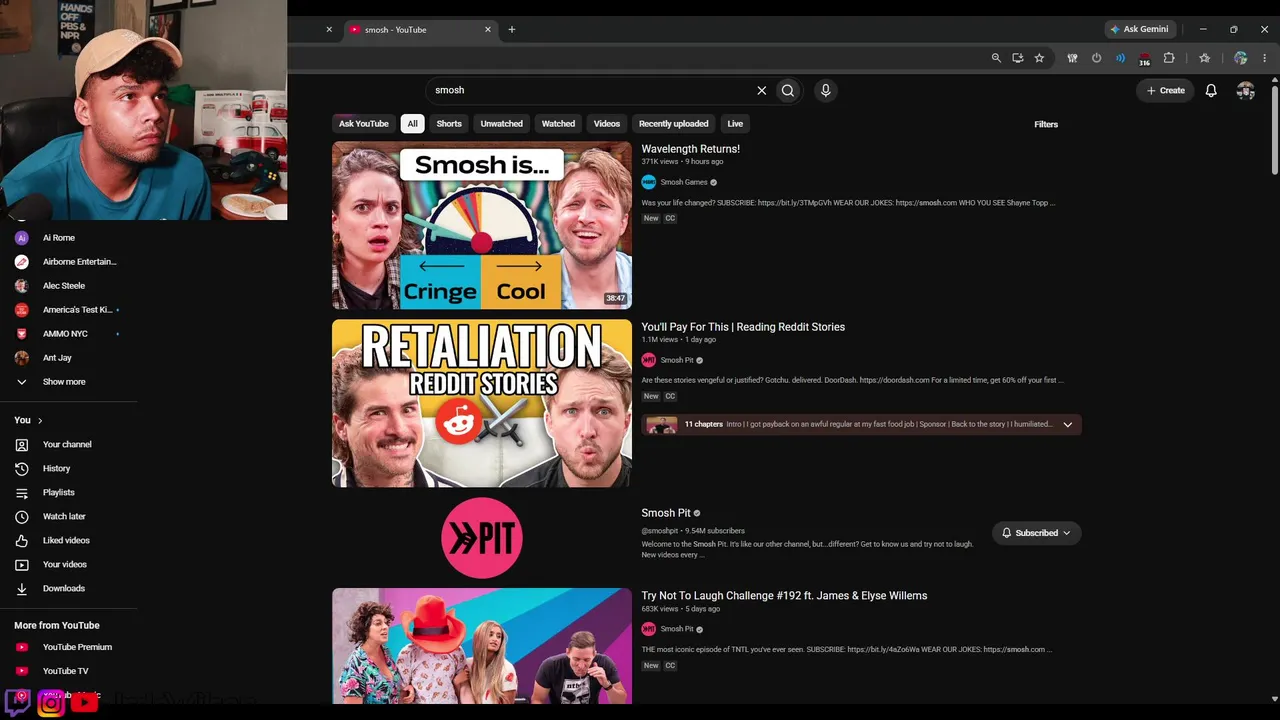Select the Recently uploaded filter chip

point(674,124)
